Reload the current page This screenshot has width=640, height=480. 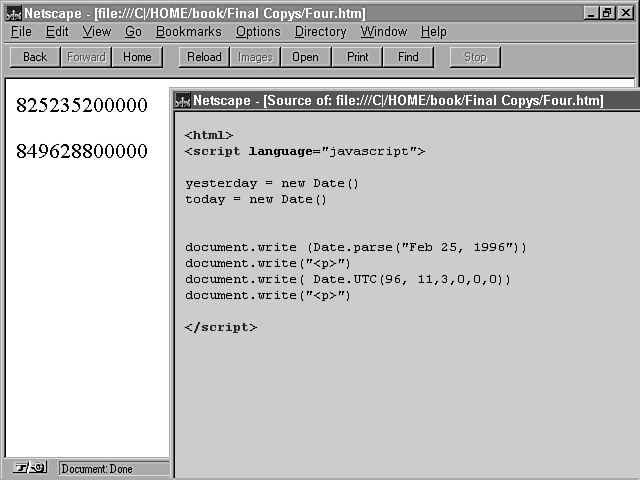pos(204,57)
